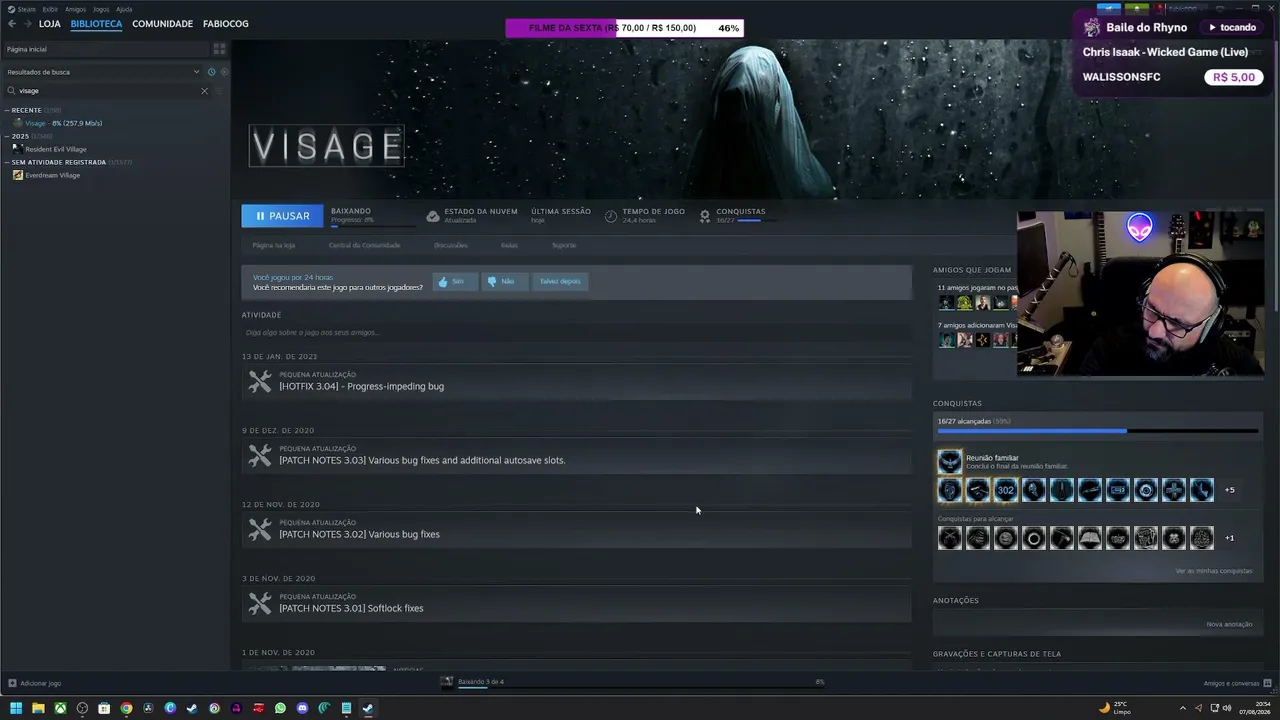Open advanced filter options beside search
The width and height of the screenshot is (1280, 720).
(219, 91)
